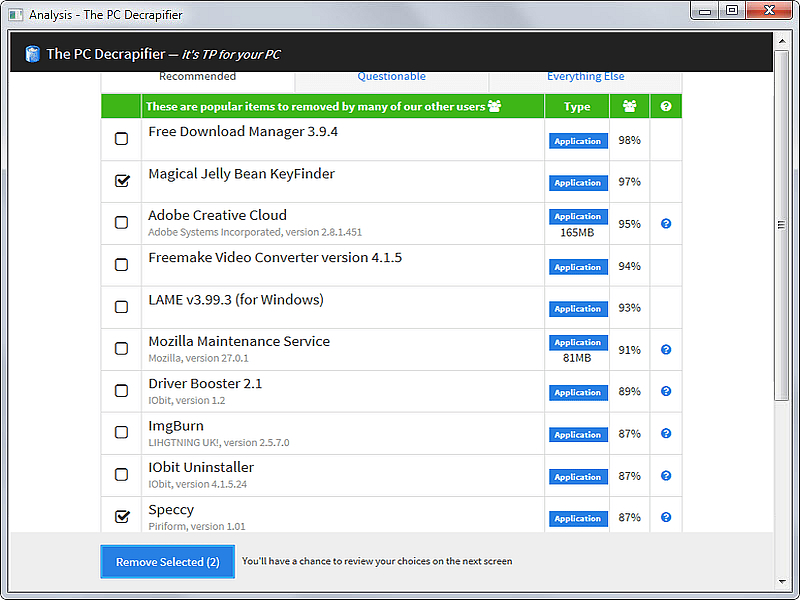Screen dimensions: 800x600
Task: Click the 'Adobe Creative Cloud' program name
Action: pos(217,215)
